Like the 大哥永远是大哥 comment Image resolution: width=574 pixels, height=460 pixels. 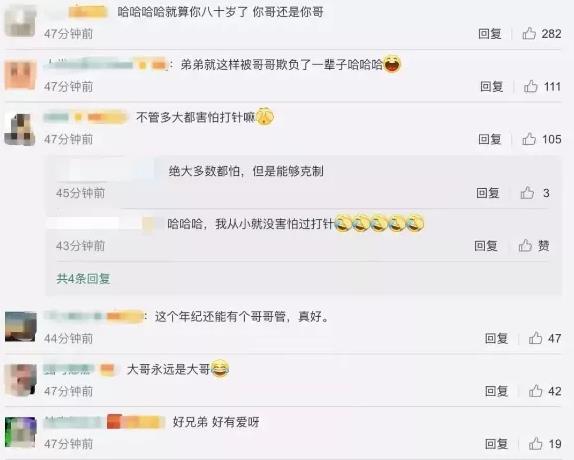click(x=536, y=391)
